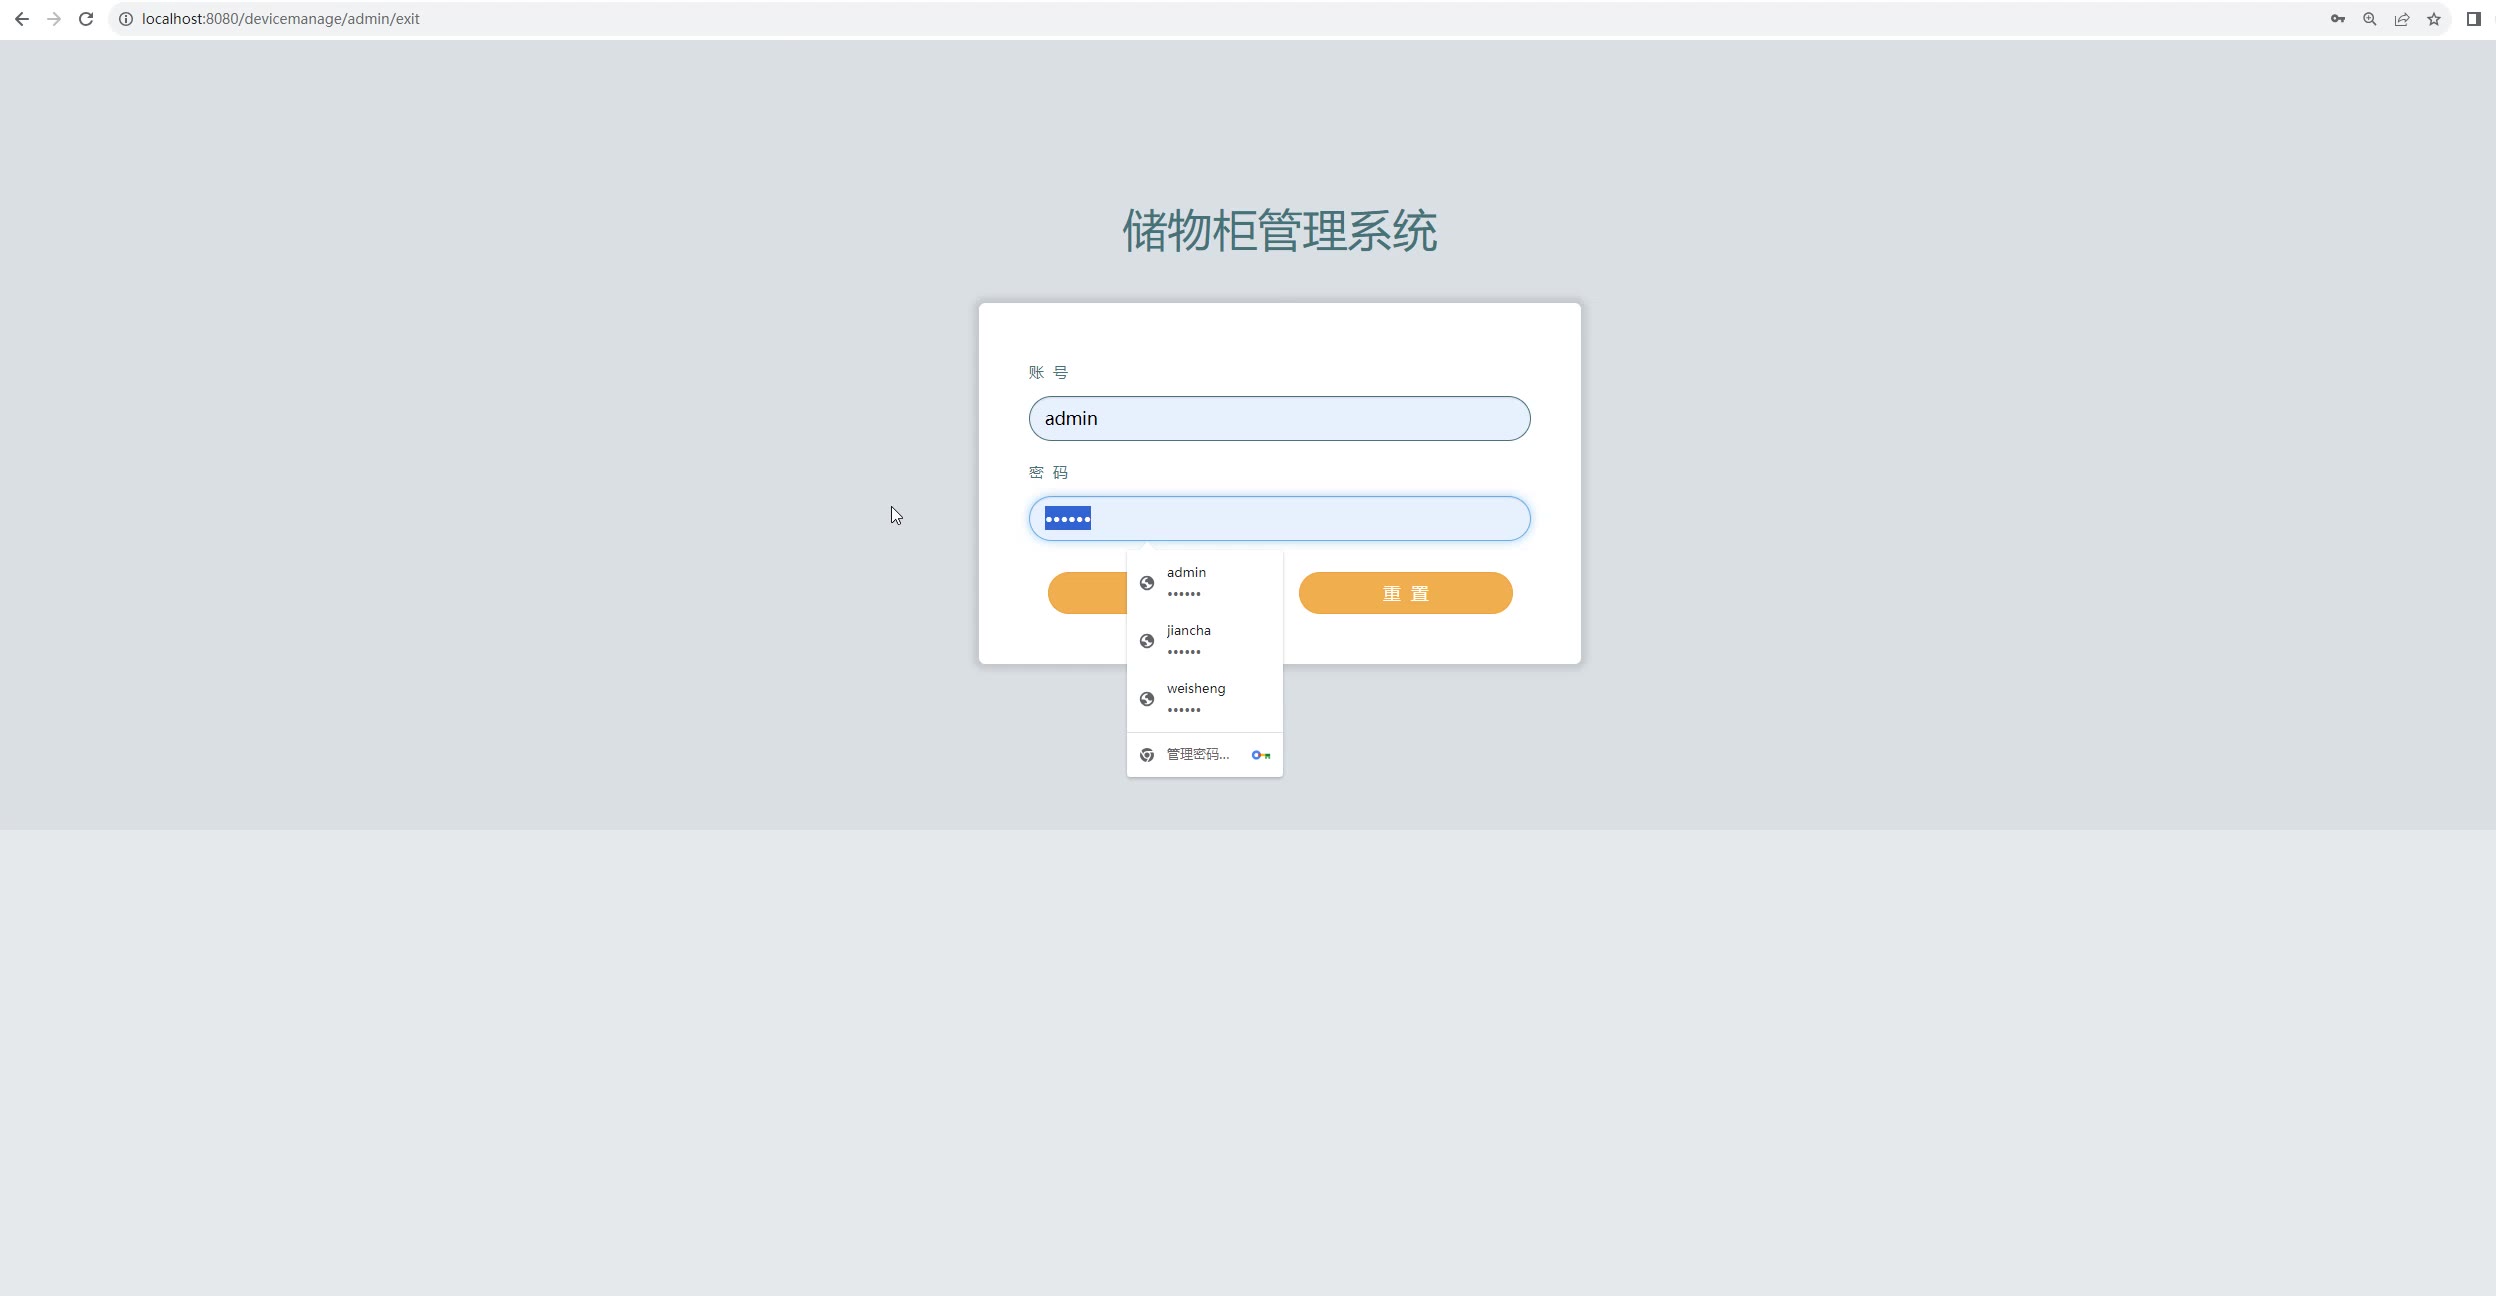The width and height of the screenshot is (2496, 1296).
Task: Open the zoom magnifier icon in address bar
Action: click(2370, 19)
